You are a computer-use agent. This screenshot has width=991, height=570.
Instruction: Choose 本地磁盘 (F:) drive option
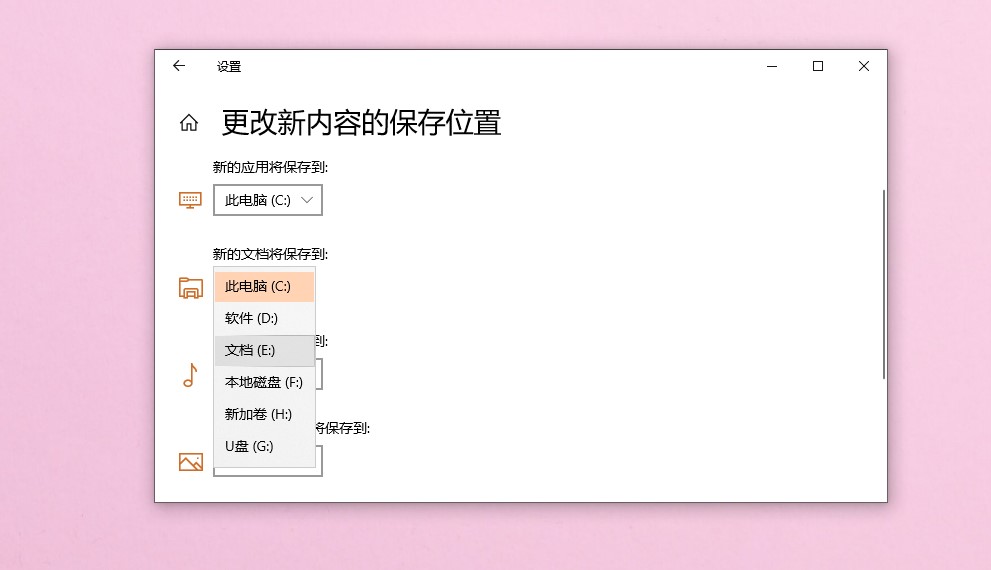264,382
